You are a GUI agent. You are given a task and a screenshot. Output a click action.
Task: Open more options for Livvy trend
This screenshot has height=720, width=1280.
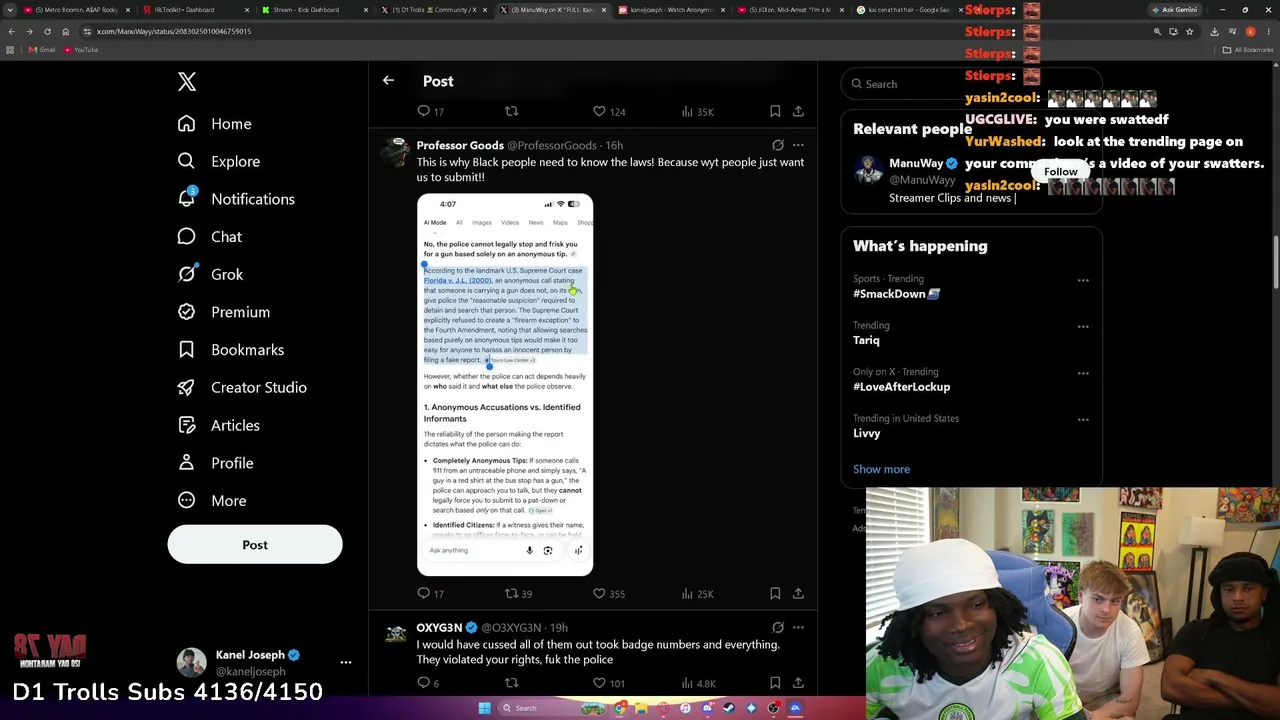pos(1083,420)
